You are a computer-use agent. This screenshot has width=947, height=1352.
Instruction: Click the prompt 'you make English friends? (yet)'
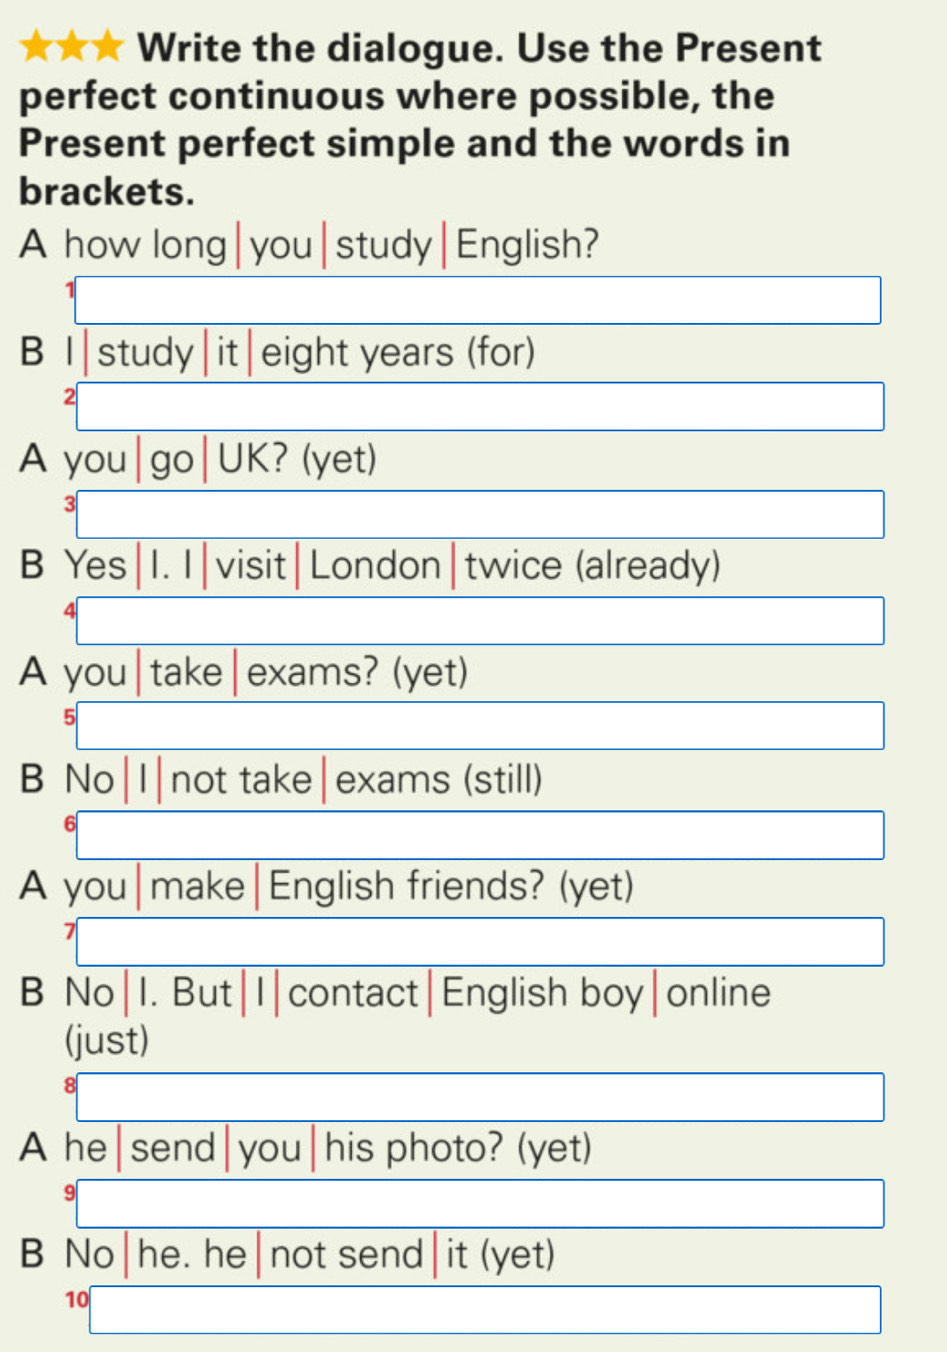[x=349, y=887]
